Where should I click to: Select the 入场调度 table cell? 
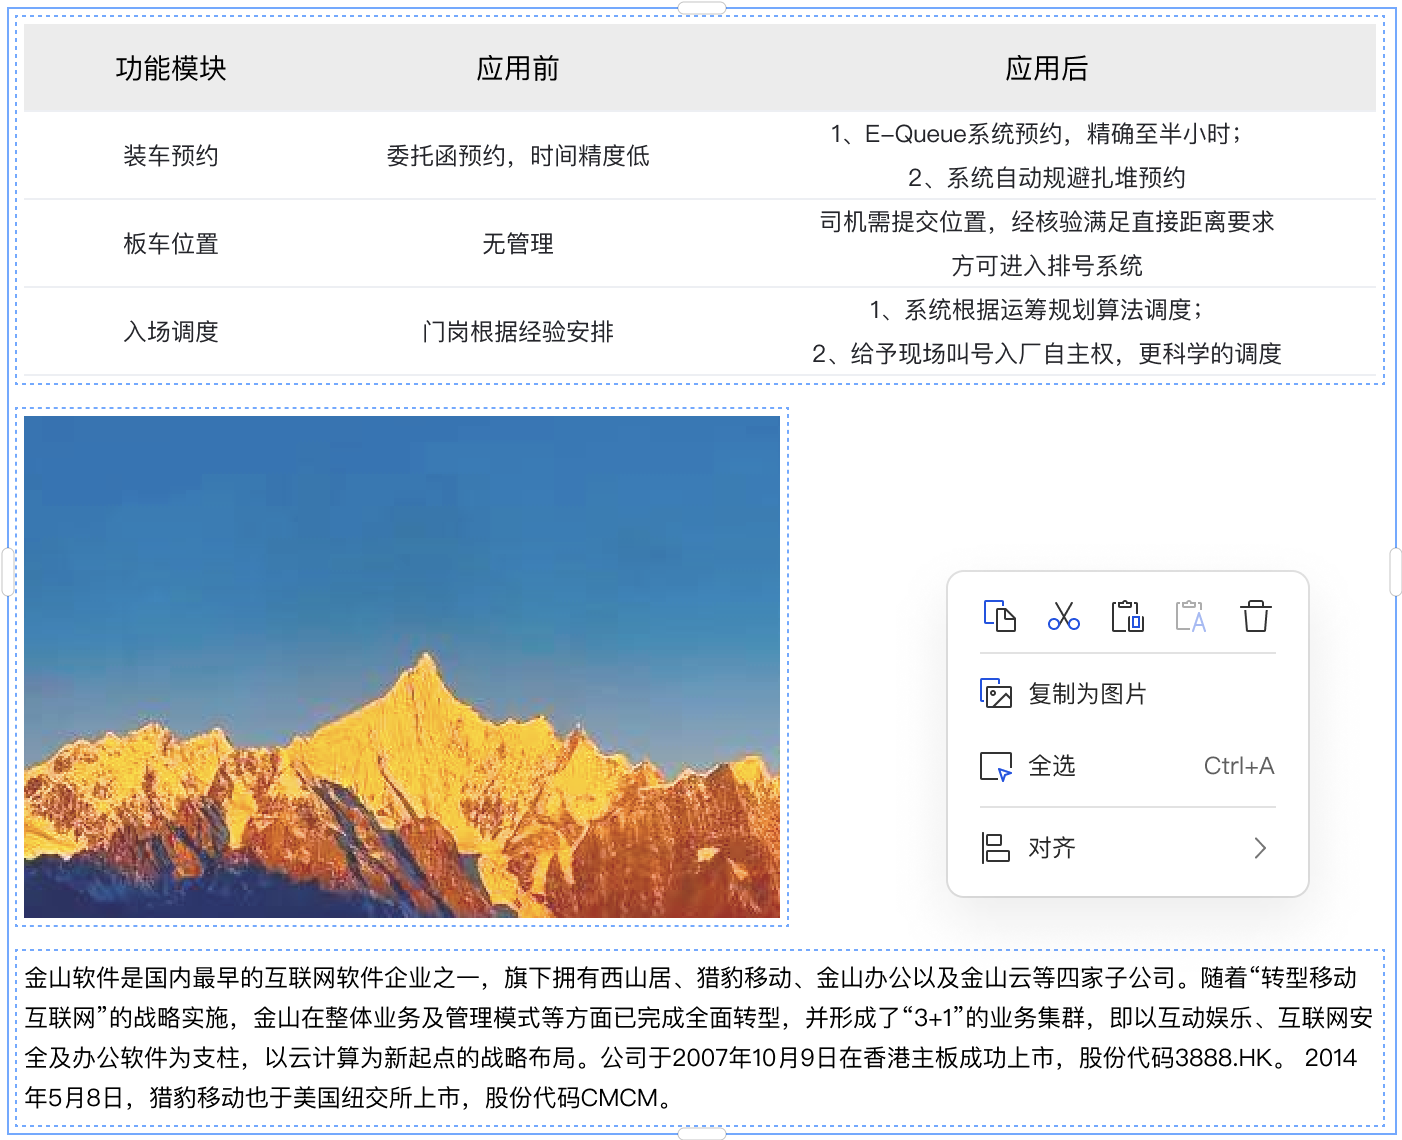coord(171,332)
